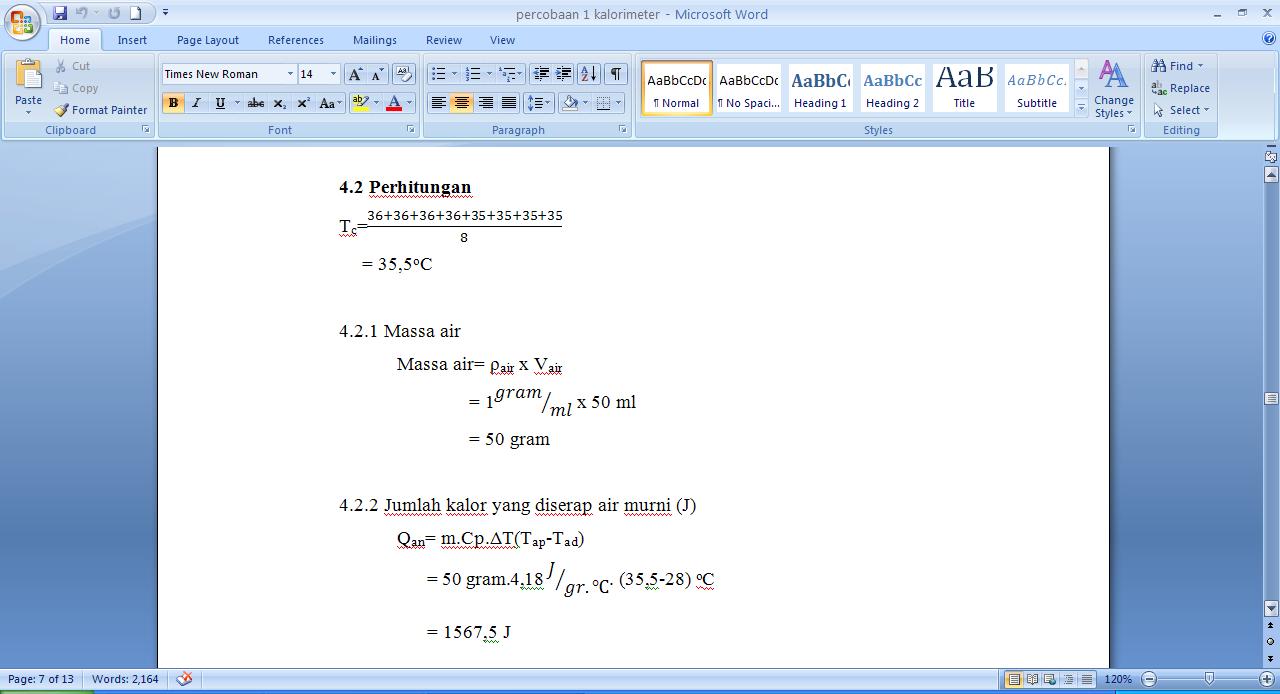Image resolution: width=1280 pixels, height=694 pixels.
Task: Align text left
Action: 438,103
